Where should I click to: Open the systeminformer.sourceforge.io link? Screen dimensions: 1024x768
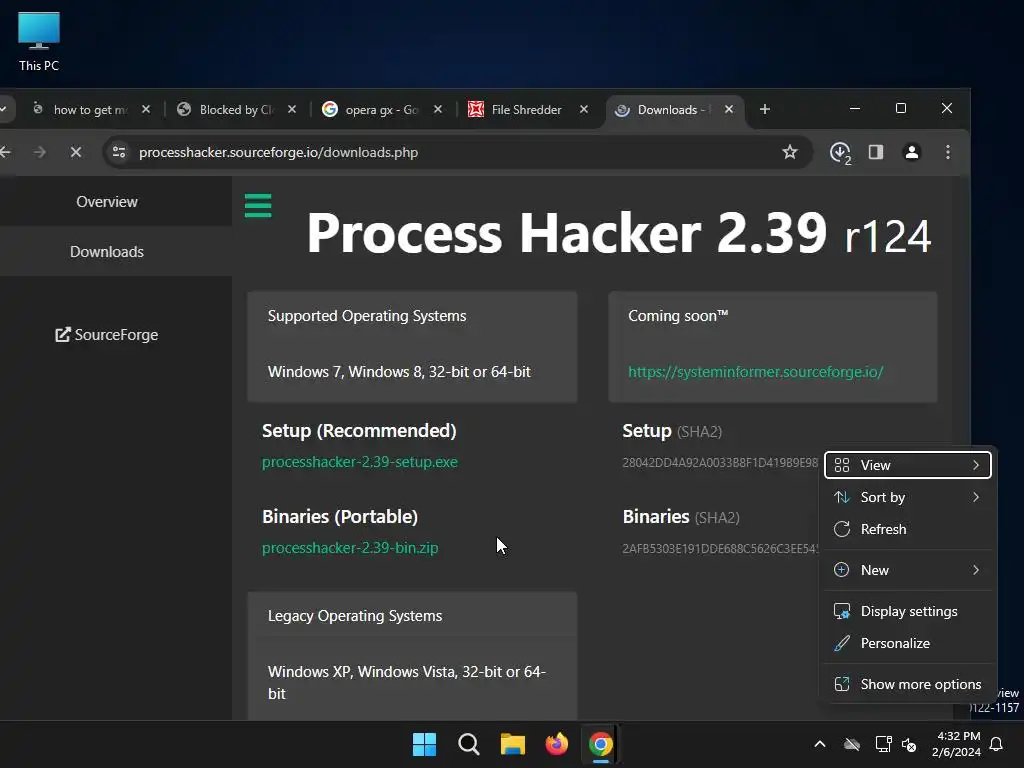pos(756,372)
